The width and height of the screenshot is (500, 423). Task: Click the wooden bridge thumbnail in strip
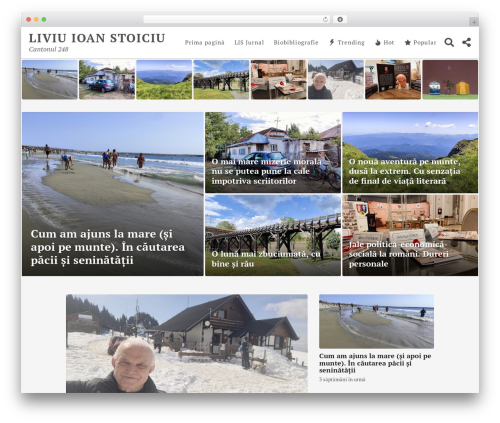point(221,80)
